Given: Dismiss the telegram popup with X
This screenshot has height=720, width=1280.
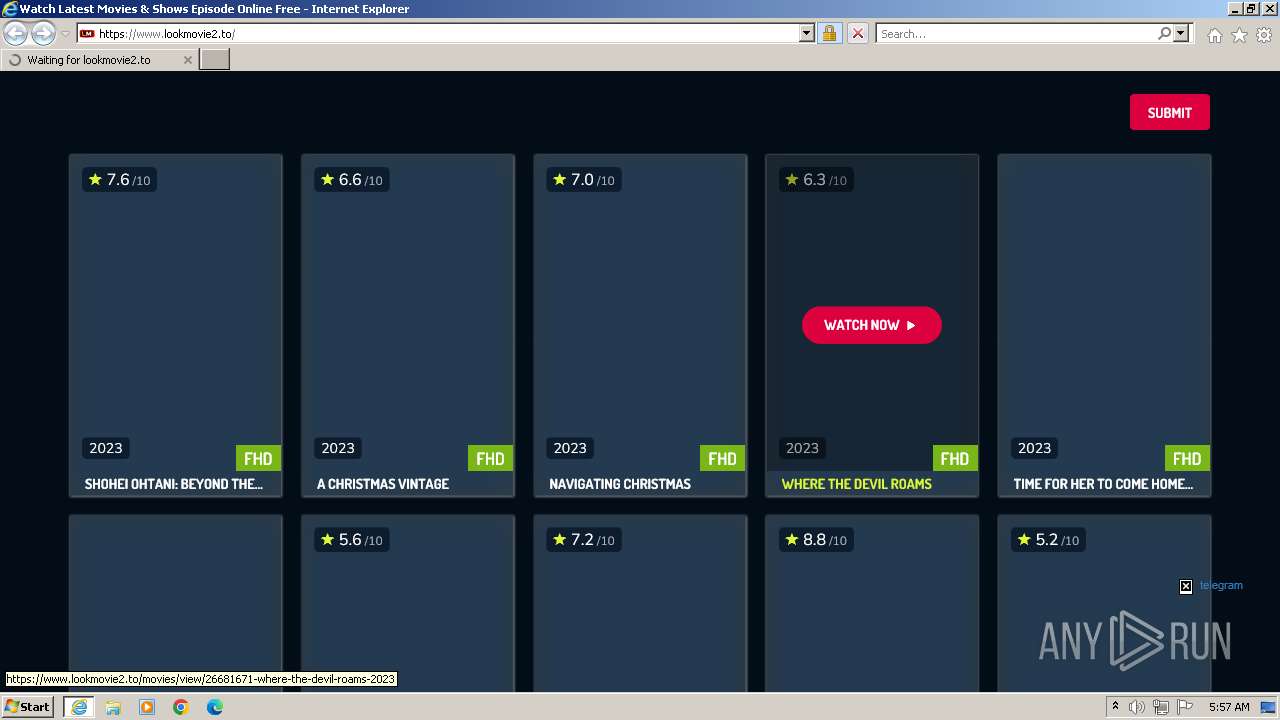Looking at the screenshot, I should [1185, 586].
